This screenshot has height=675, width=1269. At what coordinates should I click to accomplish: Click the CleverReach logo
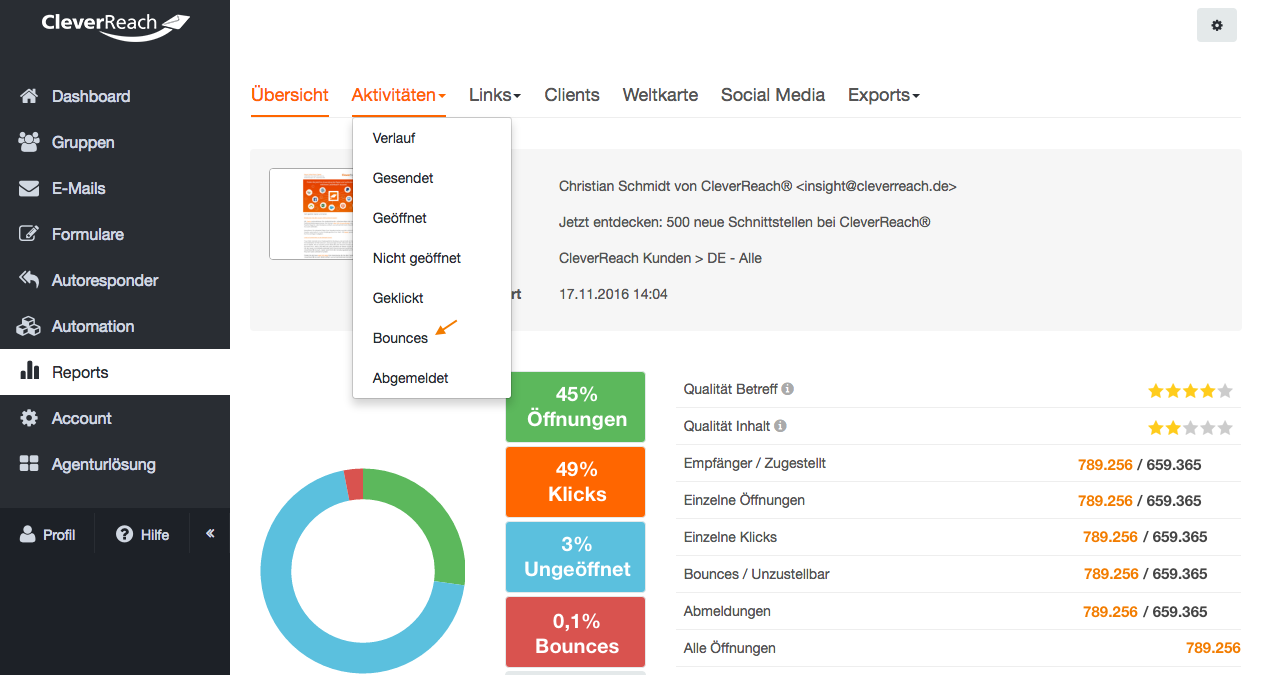tap(115, 26)
